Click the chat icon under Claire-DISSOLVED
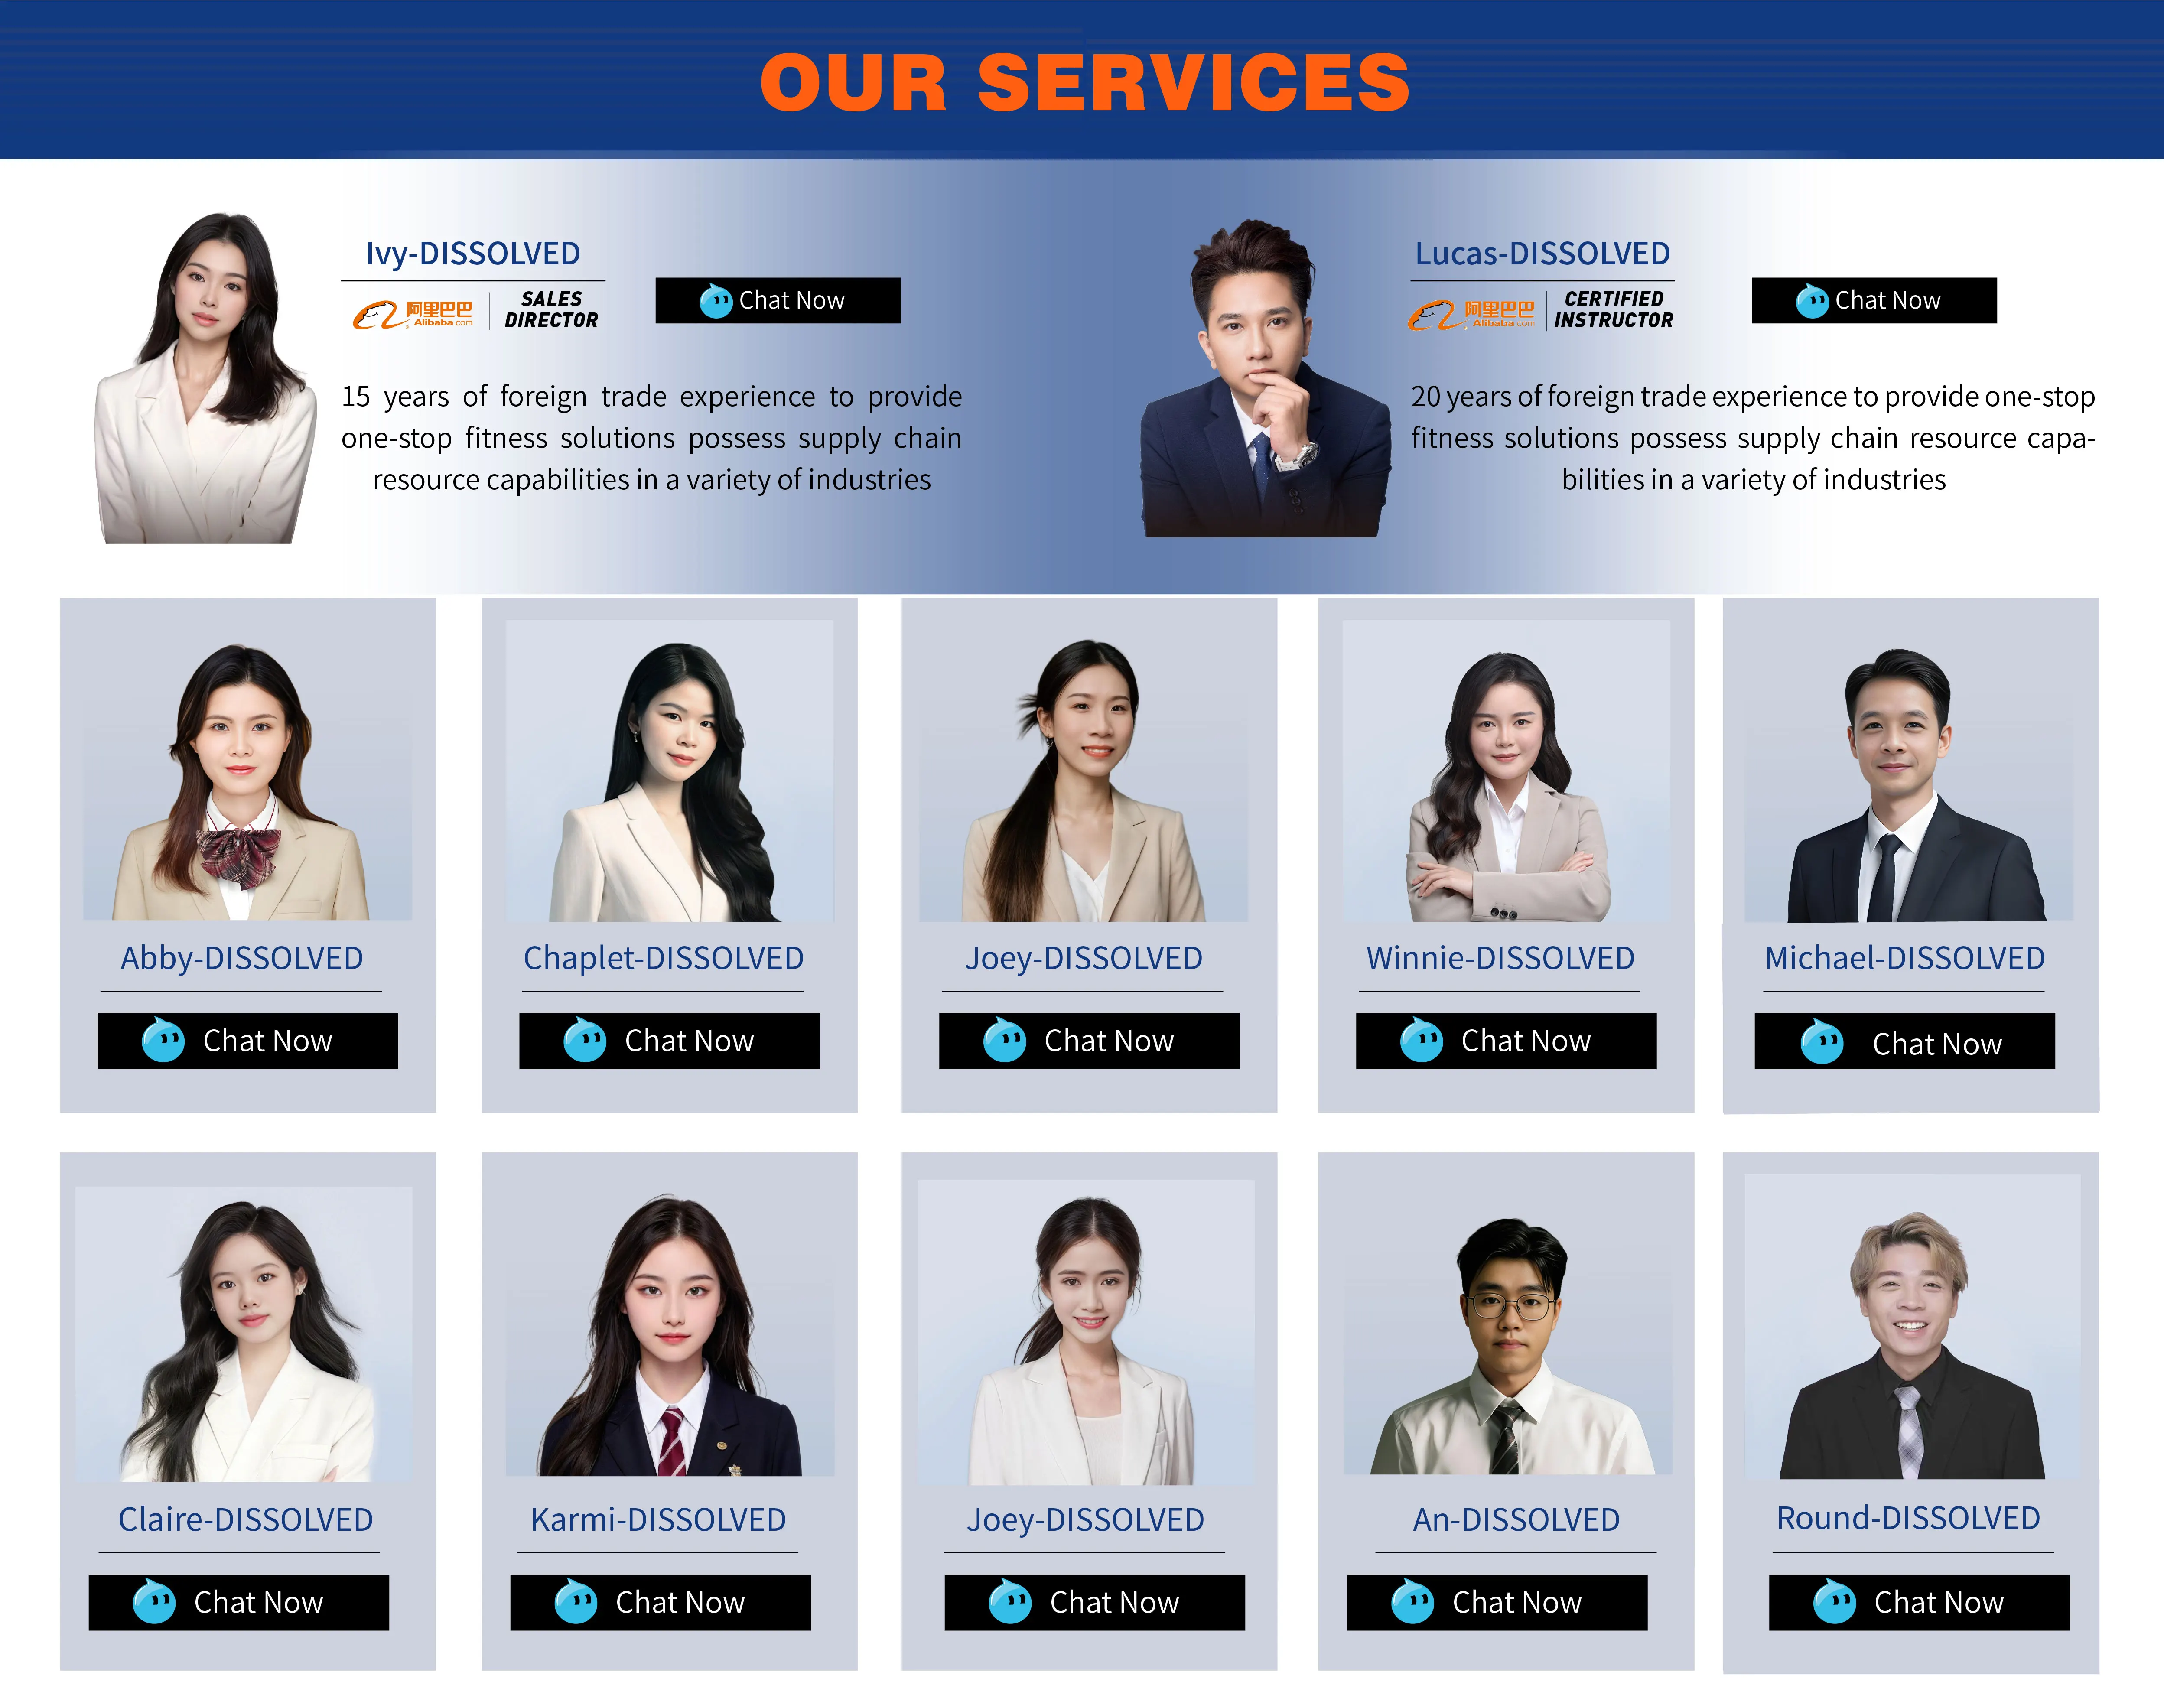Screen dimensions: 2164x1708 pyautogui.click(x=154, y=1601)
